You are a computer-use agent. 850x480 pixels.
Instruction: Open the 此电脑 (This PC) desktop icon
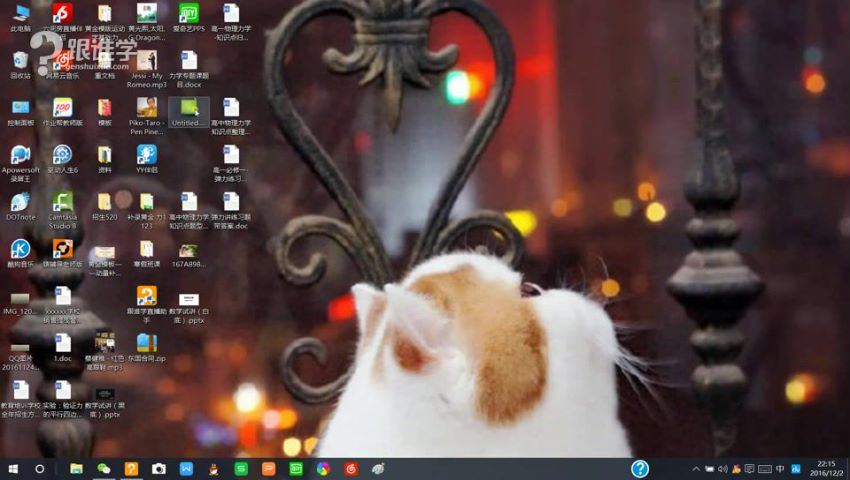click(21, 17)
